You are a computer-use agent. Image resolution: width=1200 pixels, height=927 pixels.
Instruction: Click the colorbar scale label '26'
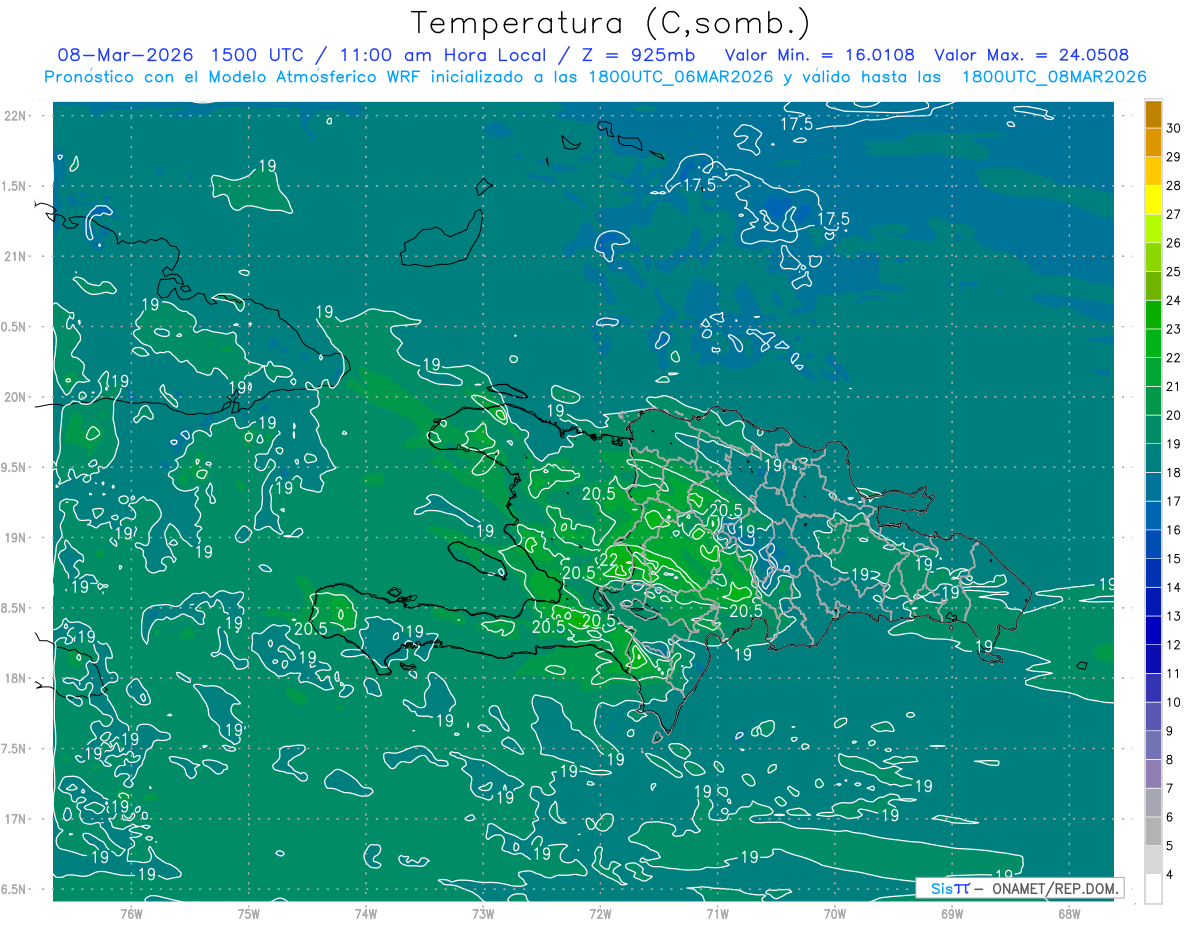pyautogui.click(x=1173, y=243)
